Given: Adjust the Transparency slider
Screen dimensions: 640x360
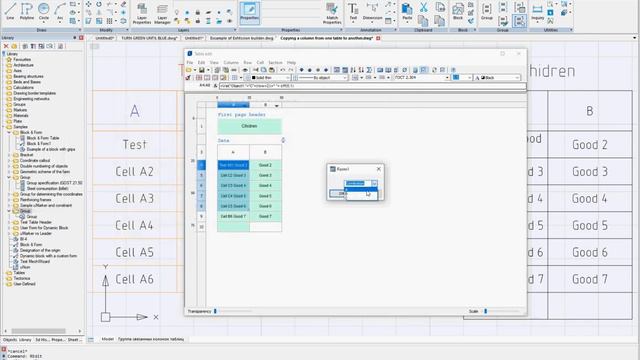Looking at the screenshot, I should [216, 311].
